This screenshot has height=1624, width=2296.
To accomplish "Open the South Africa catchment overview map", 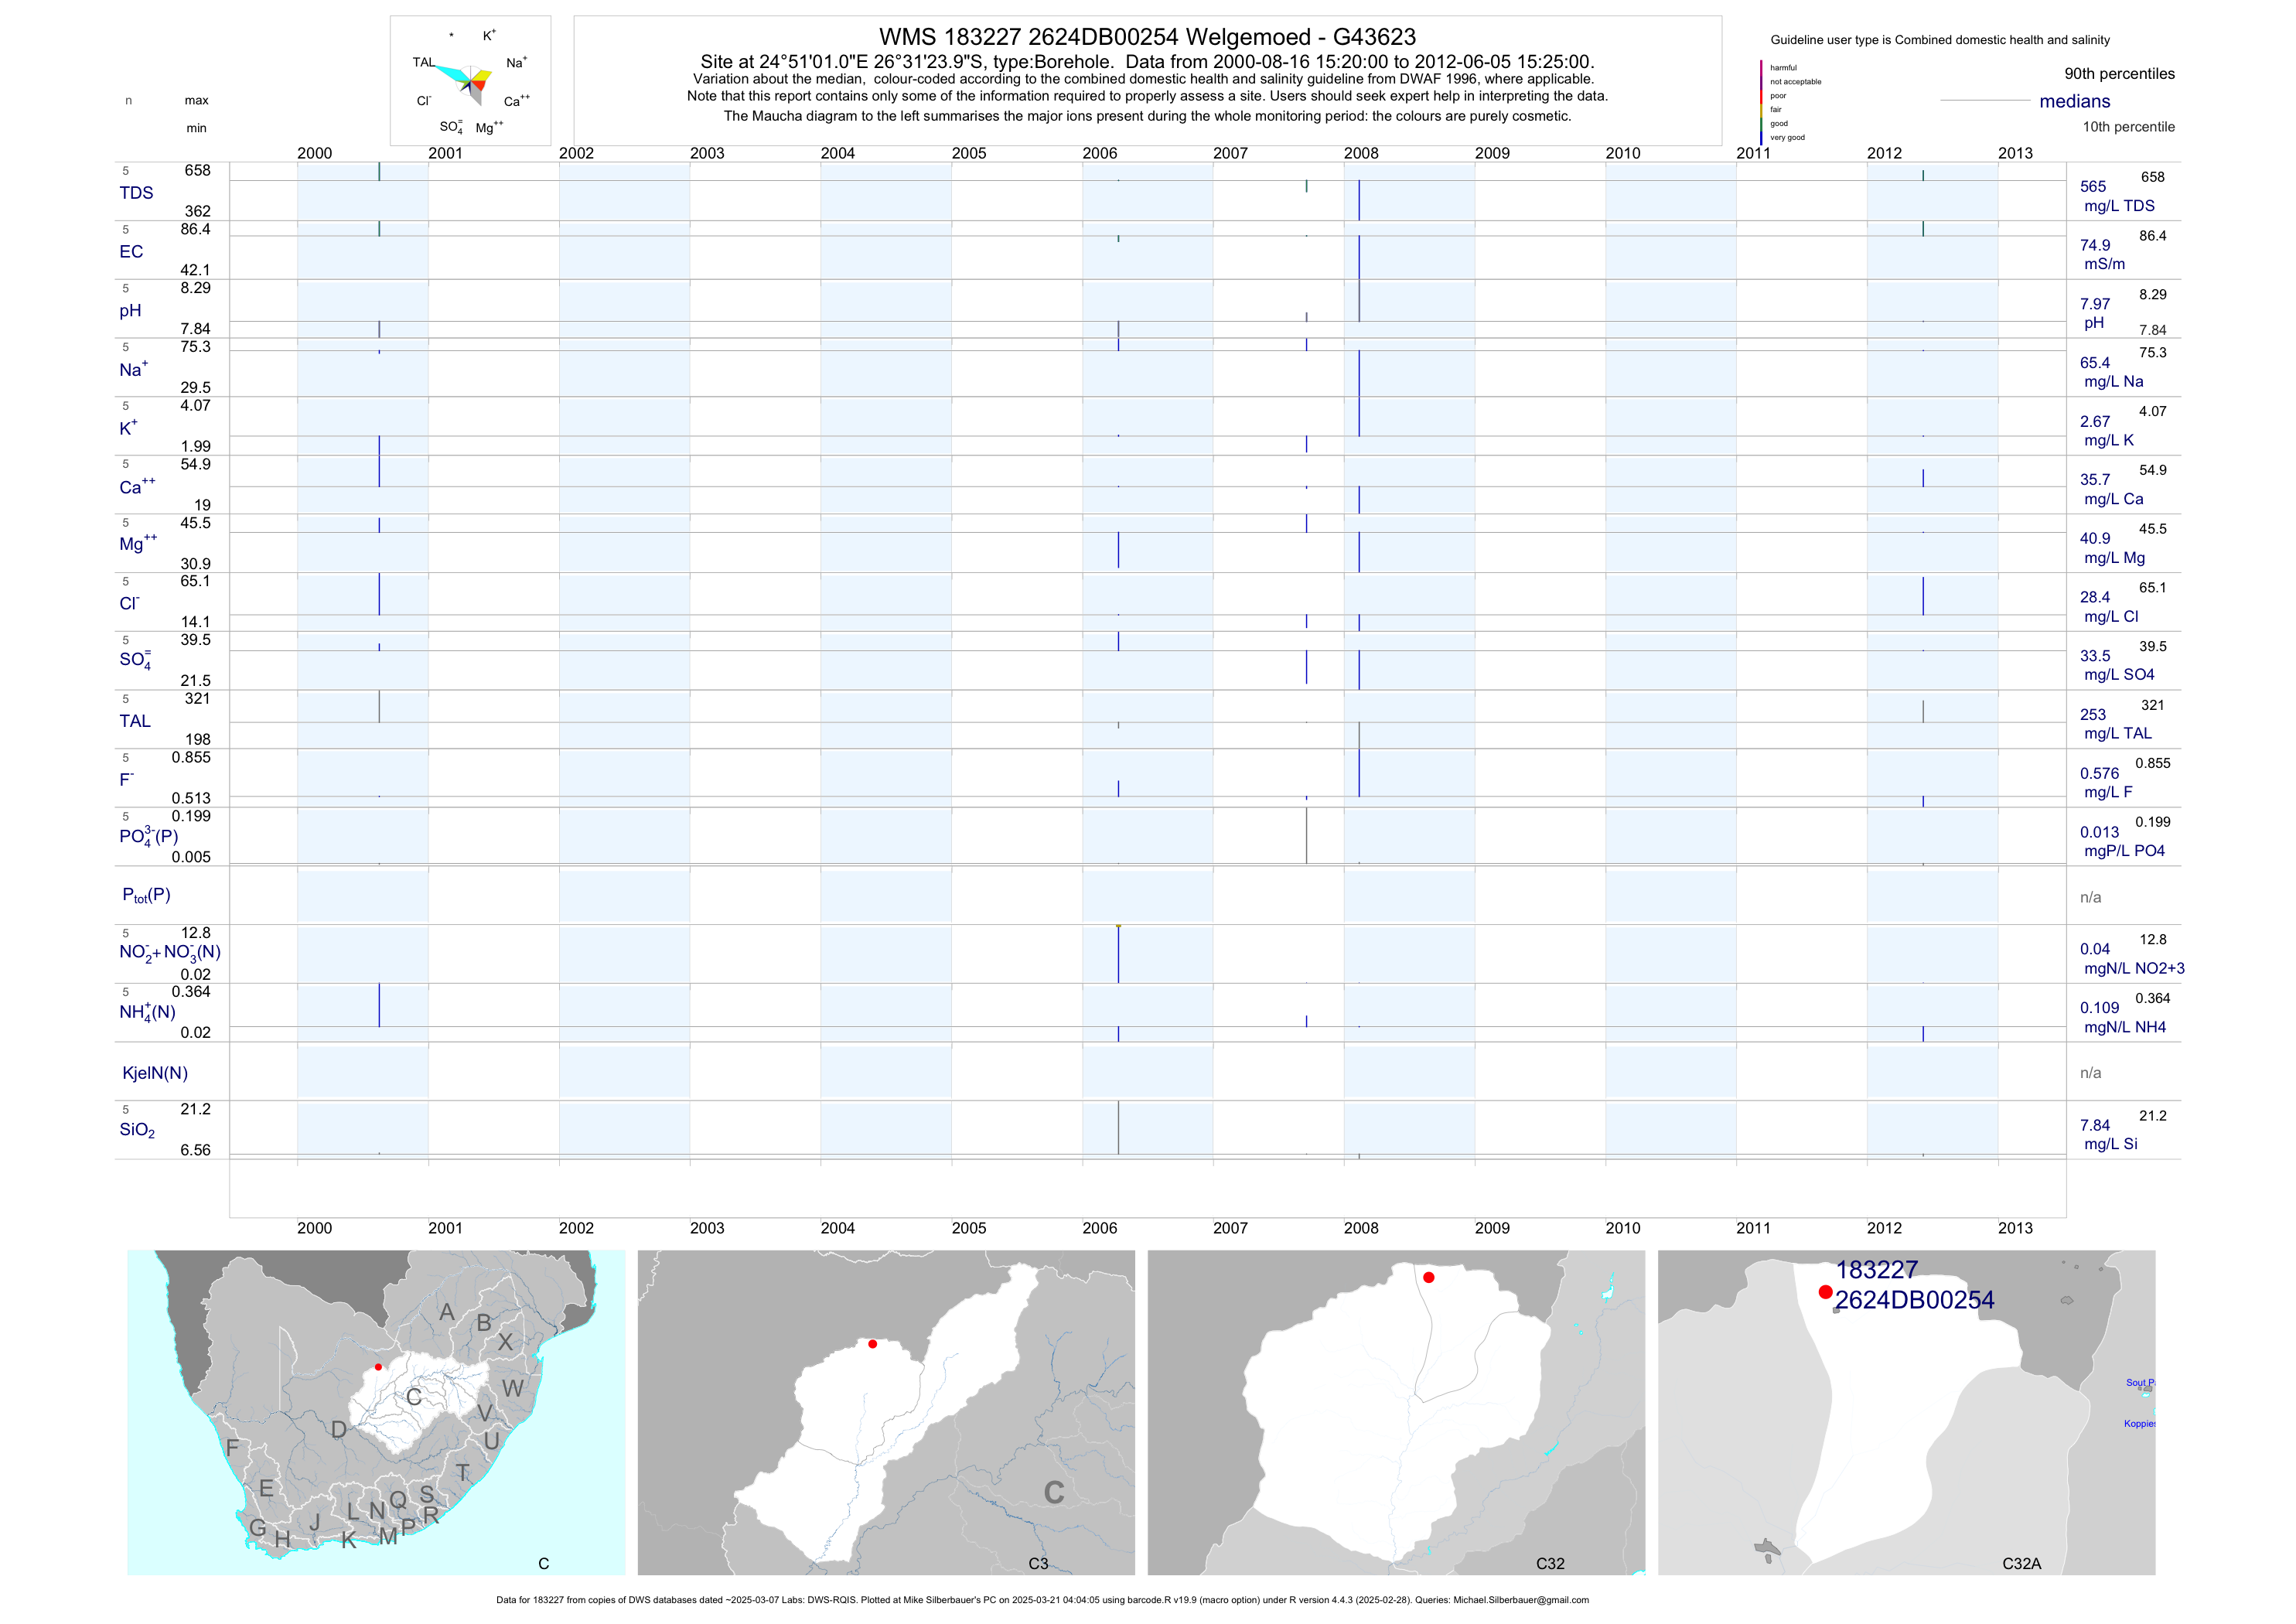I will tap(376, 1412).
